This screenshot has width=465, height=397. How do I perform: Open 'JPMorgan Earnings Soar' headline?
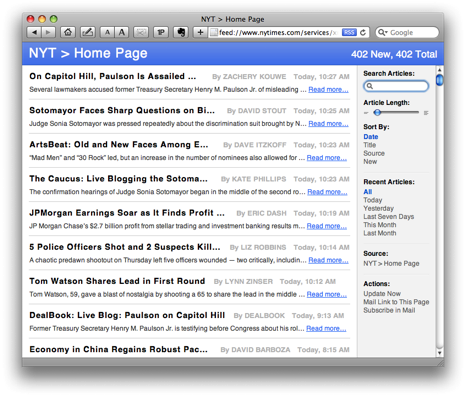(127, 213)
